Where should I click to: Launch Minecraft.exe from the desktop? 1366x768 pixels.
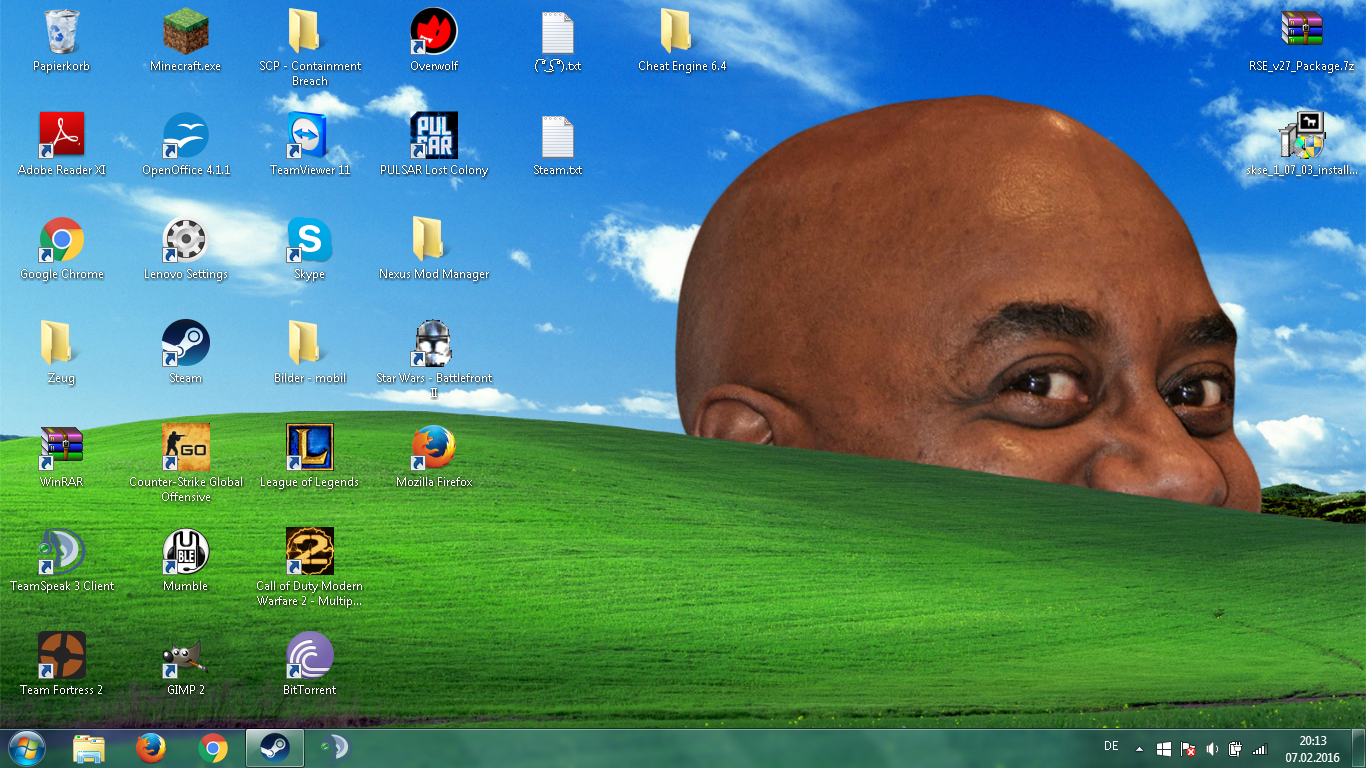184,30
